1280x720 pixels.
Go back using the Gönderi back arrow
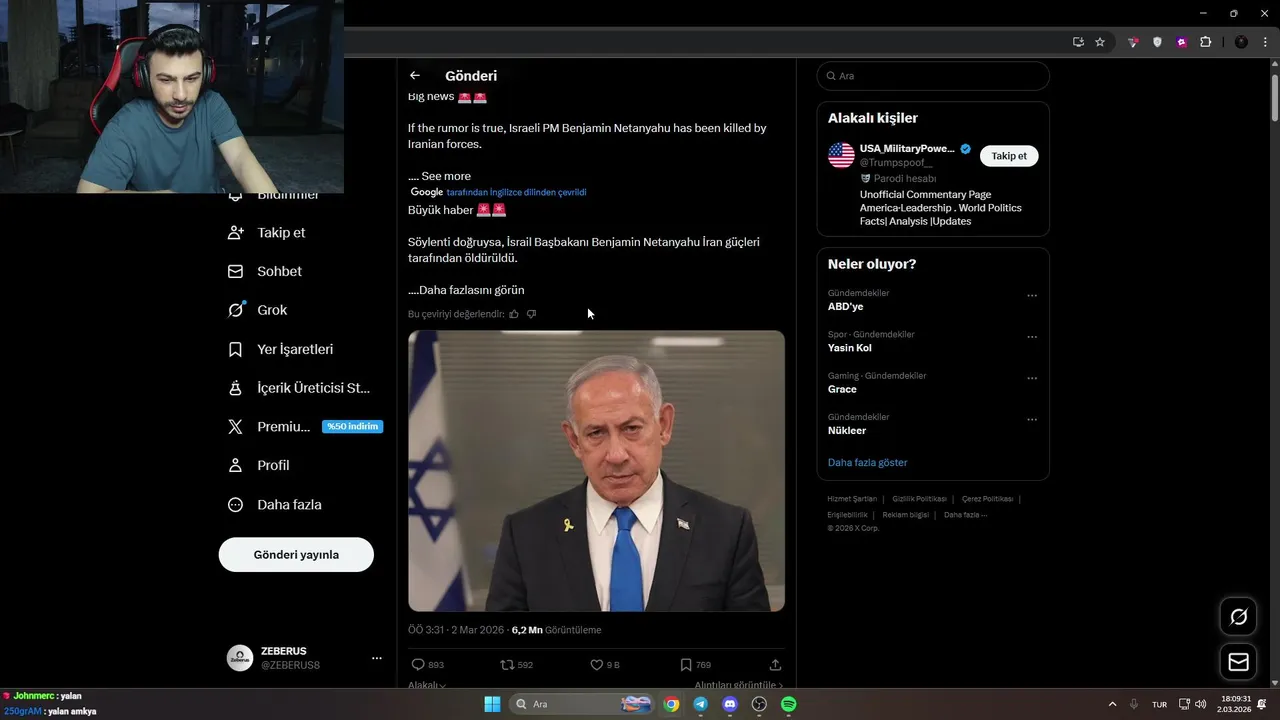click(415, 76)
